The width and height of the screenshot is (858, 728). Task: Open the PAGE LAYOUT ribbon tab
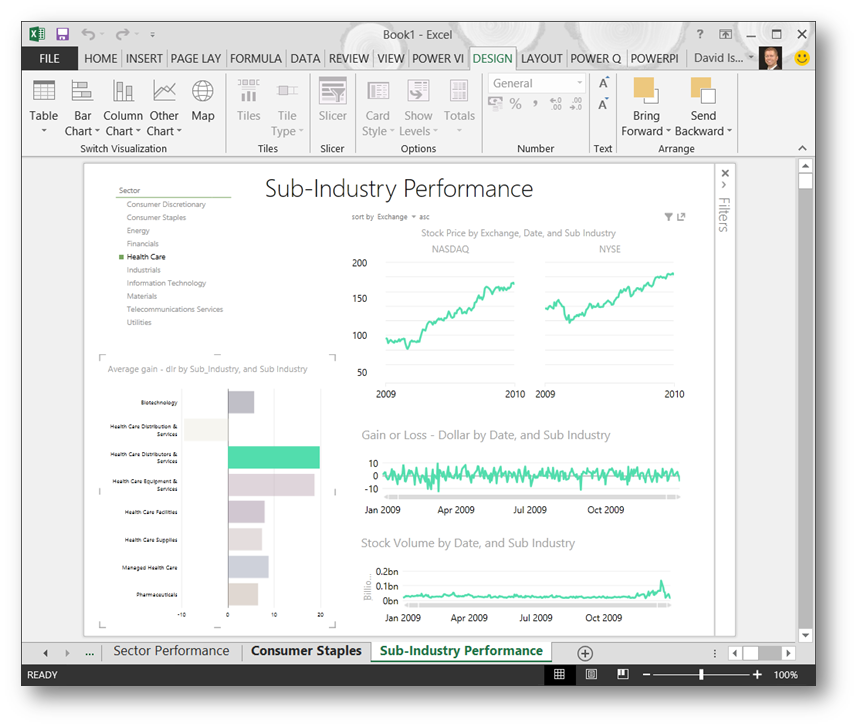pos(195,59)
